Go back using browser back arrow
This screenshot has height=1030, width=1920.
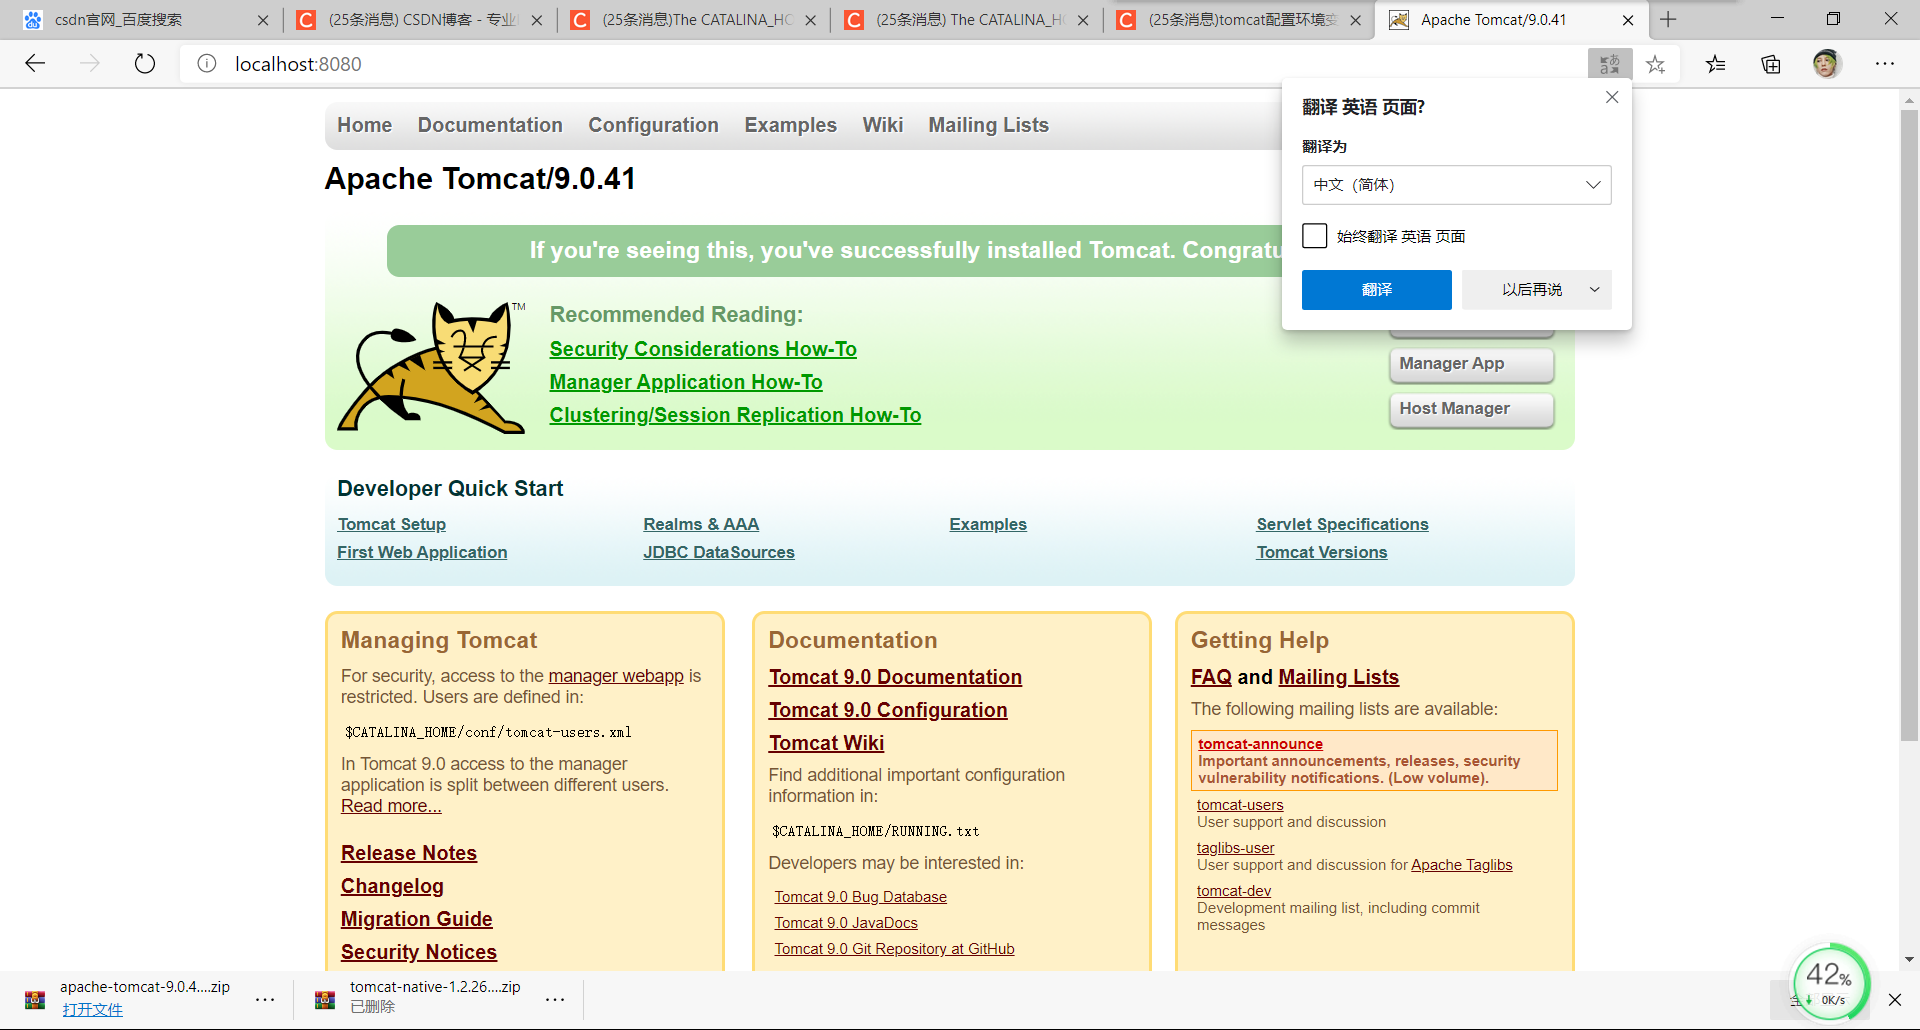click(x=36, y=64)
